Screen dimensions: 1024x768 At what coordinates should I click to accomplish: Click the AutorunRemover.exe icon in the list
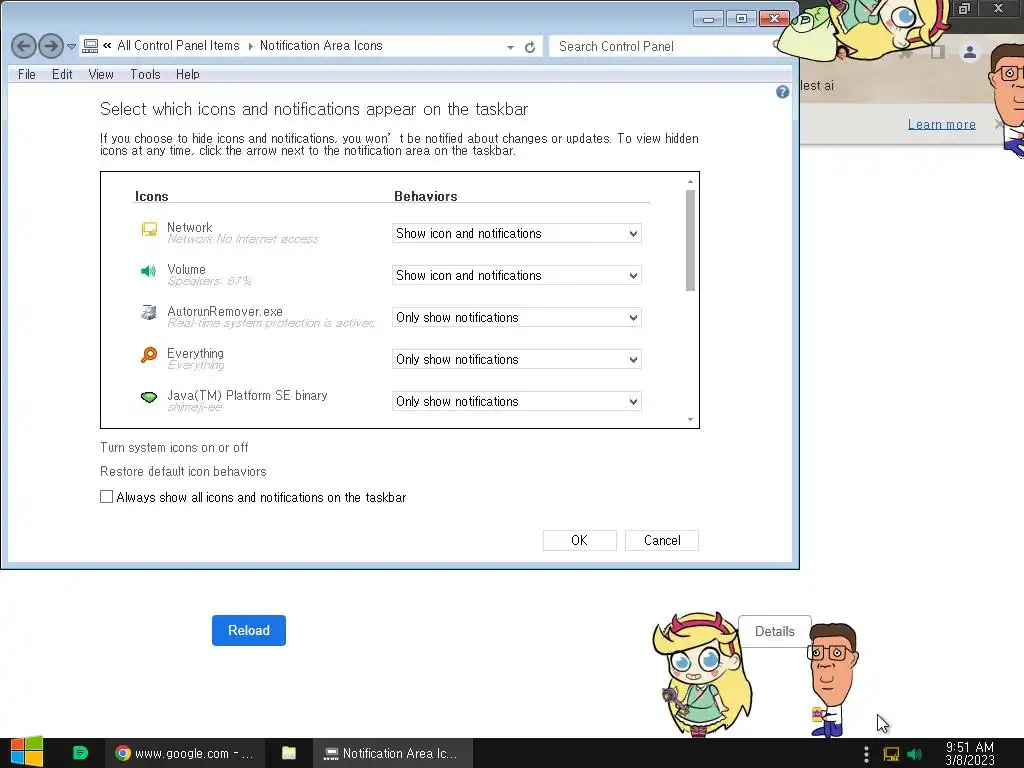[x=149, y=313]
